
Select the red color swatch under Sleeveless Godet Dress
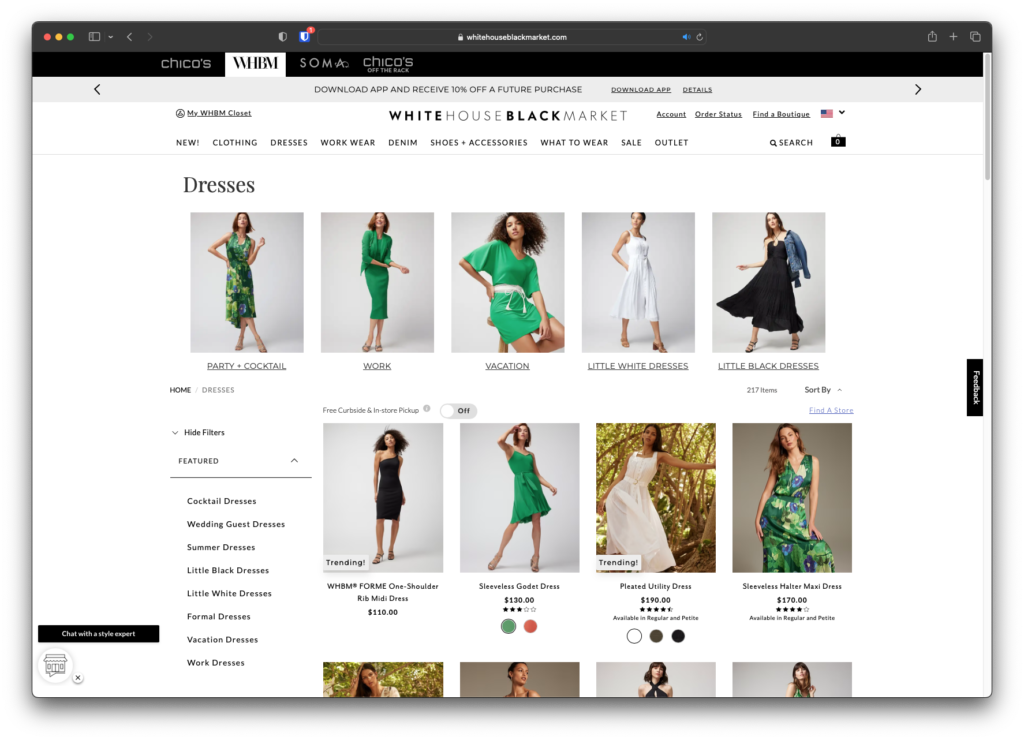pos(530,624)
